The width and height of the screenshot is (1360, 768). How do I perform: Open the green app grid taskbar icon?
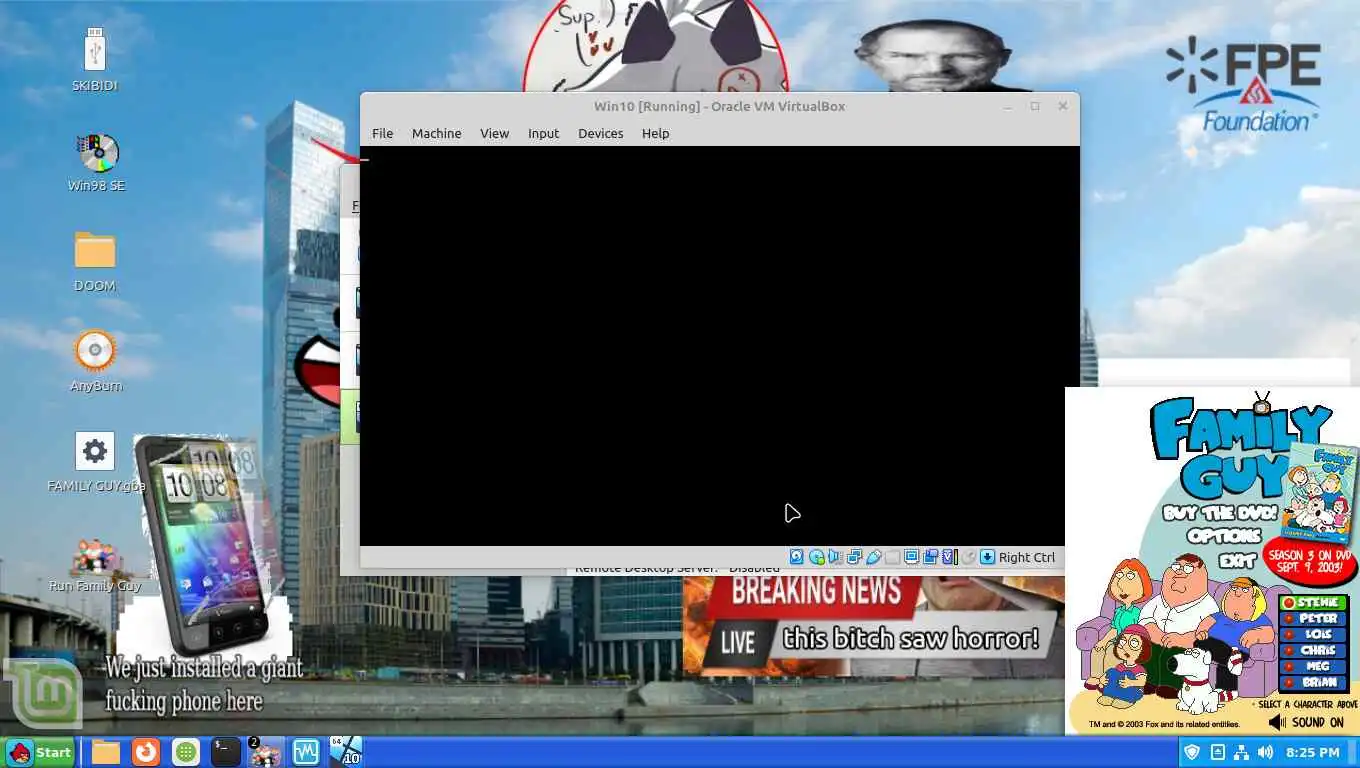point(185,752)
